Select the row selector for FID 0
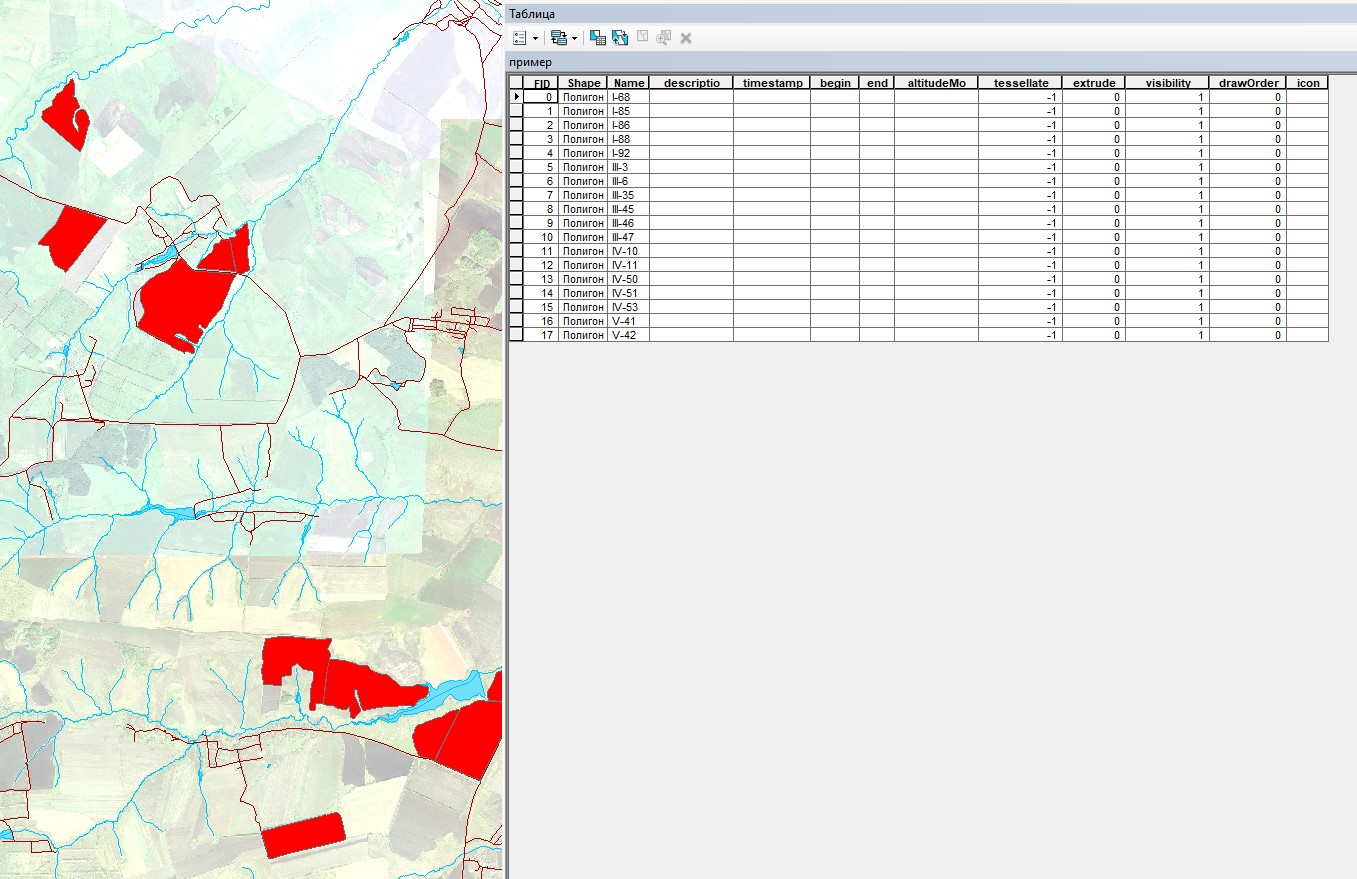1357x879 pixels. click(x=516, y=97)
